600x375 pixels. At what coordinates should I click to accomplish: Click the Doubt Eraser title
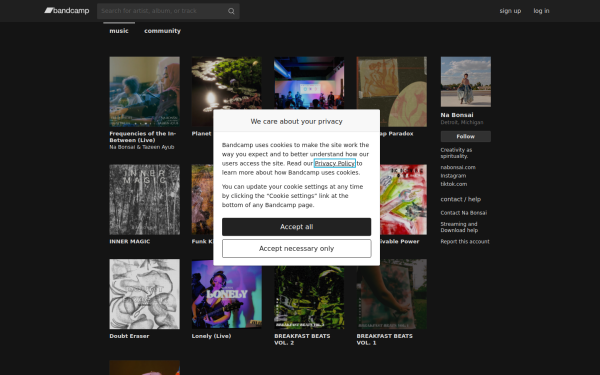(x=129, y=336)
